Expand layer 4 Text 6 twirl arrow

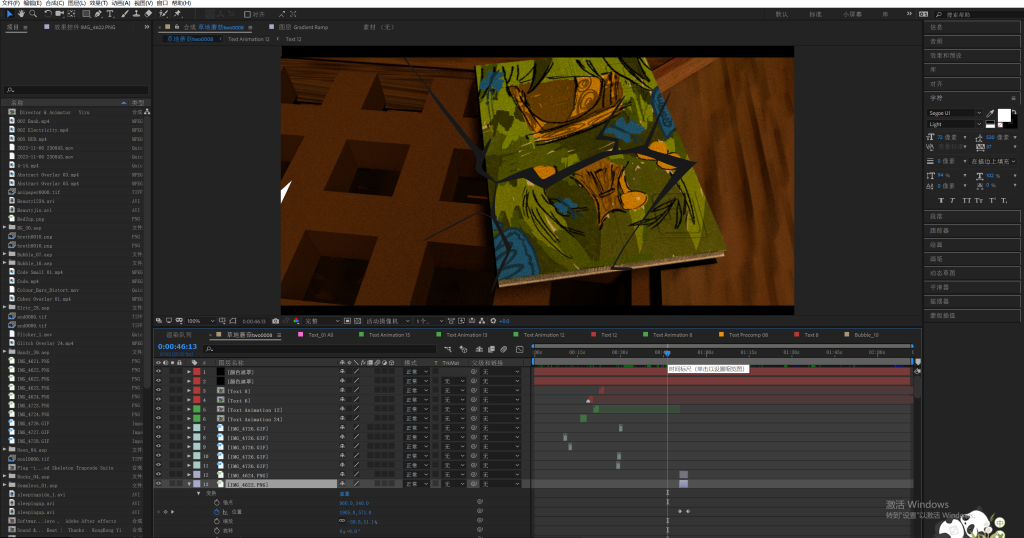pyautogui.click(x=189, y=400)
